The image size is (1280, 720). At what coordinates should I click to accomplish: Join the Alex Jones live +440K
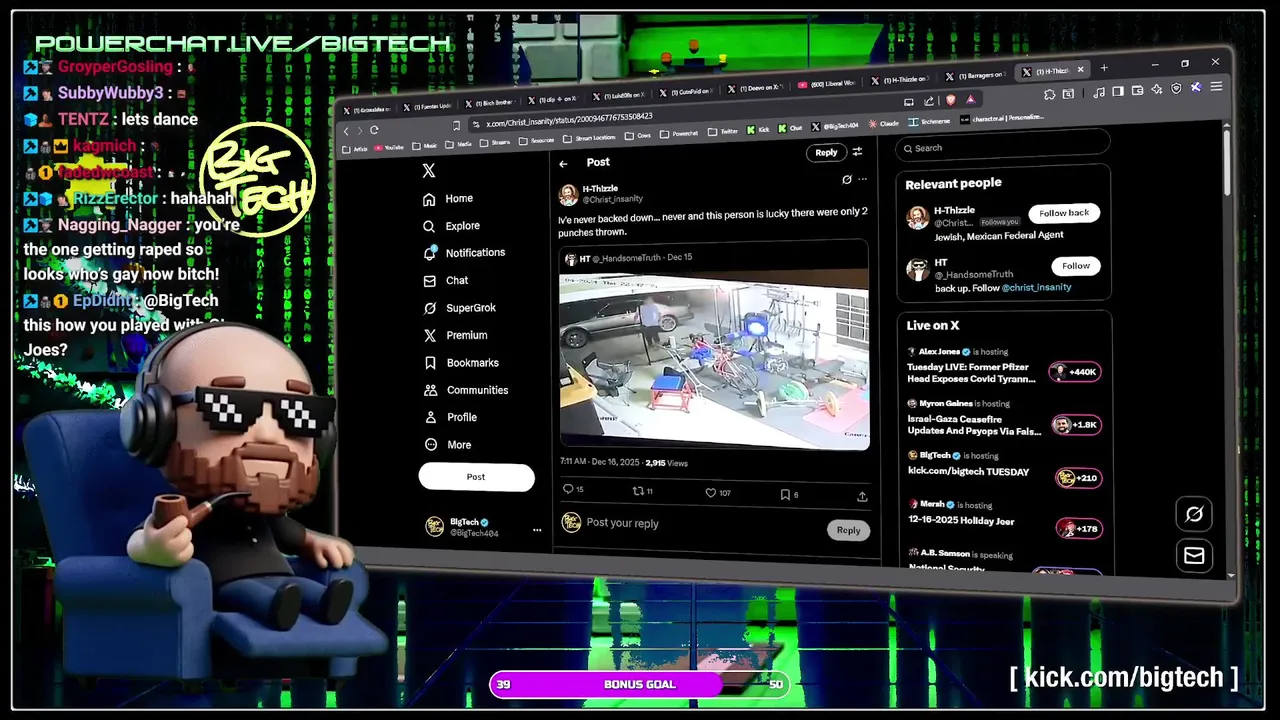(x=1075, y=372)
